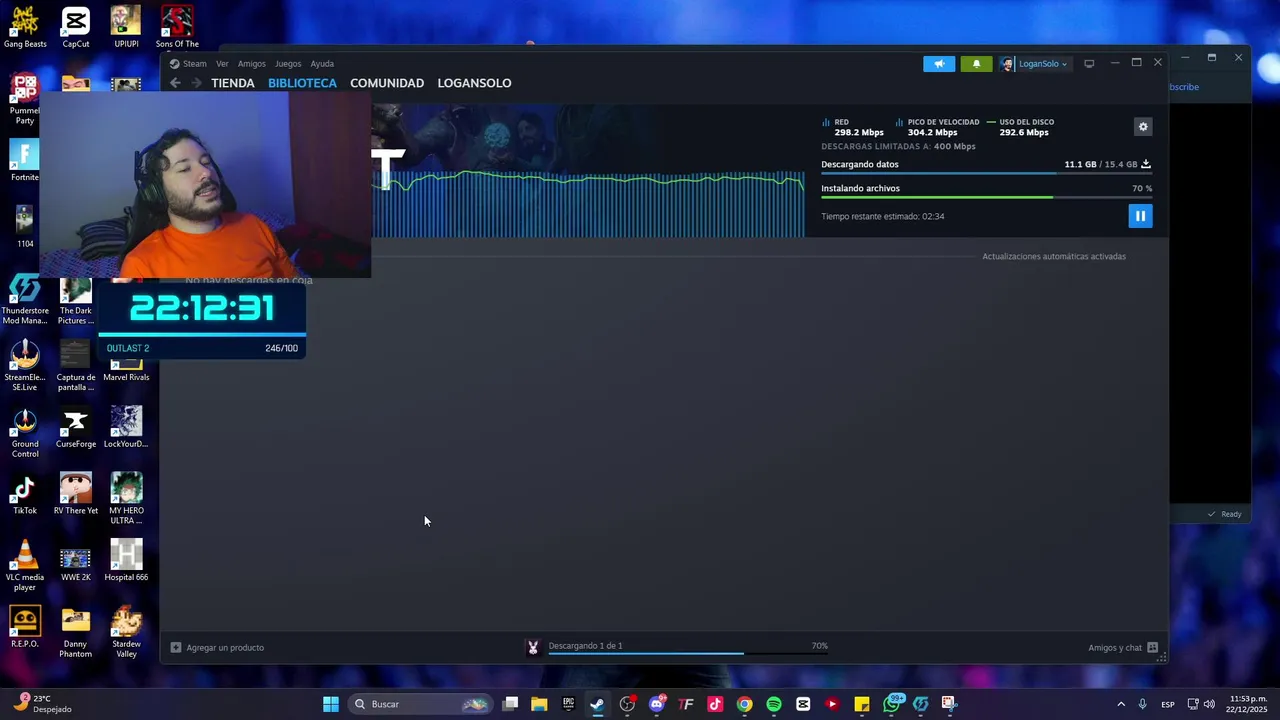Click the LoganSolo profile avatar
1280x720 pixels.
1008,64
